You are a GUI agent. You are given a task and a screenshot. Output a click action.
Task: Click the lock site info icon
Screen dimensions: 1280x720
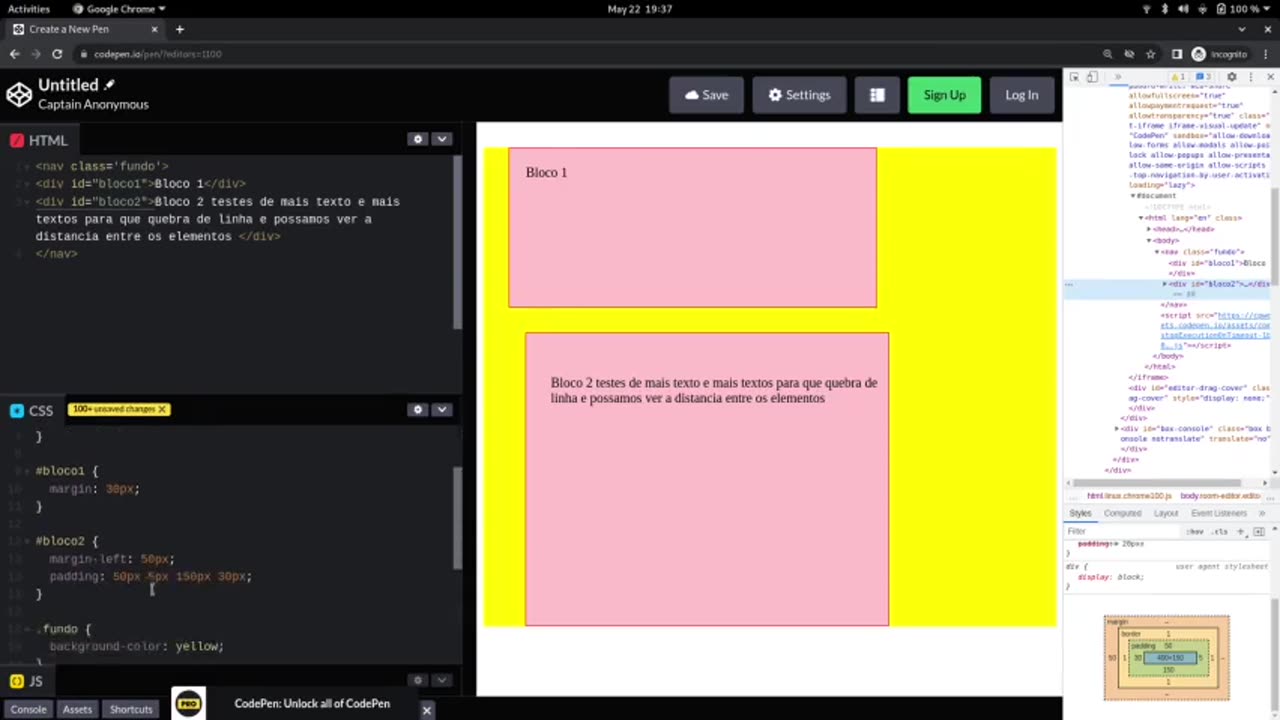click(85, 54)
